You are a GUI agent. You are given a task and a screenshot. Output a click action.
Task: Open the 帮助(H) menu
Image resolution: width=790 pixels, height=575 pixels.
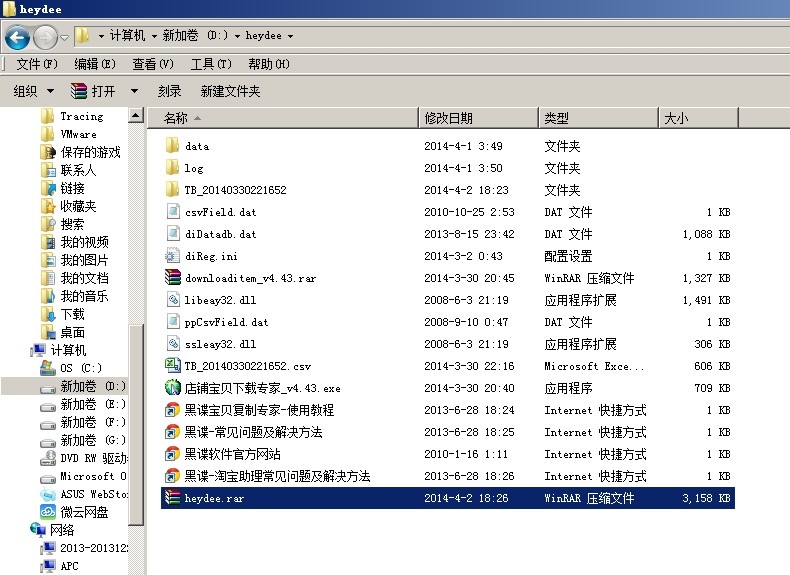[x=269, y=64]
